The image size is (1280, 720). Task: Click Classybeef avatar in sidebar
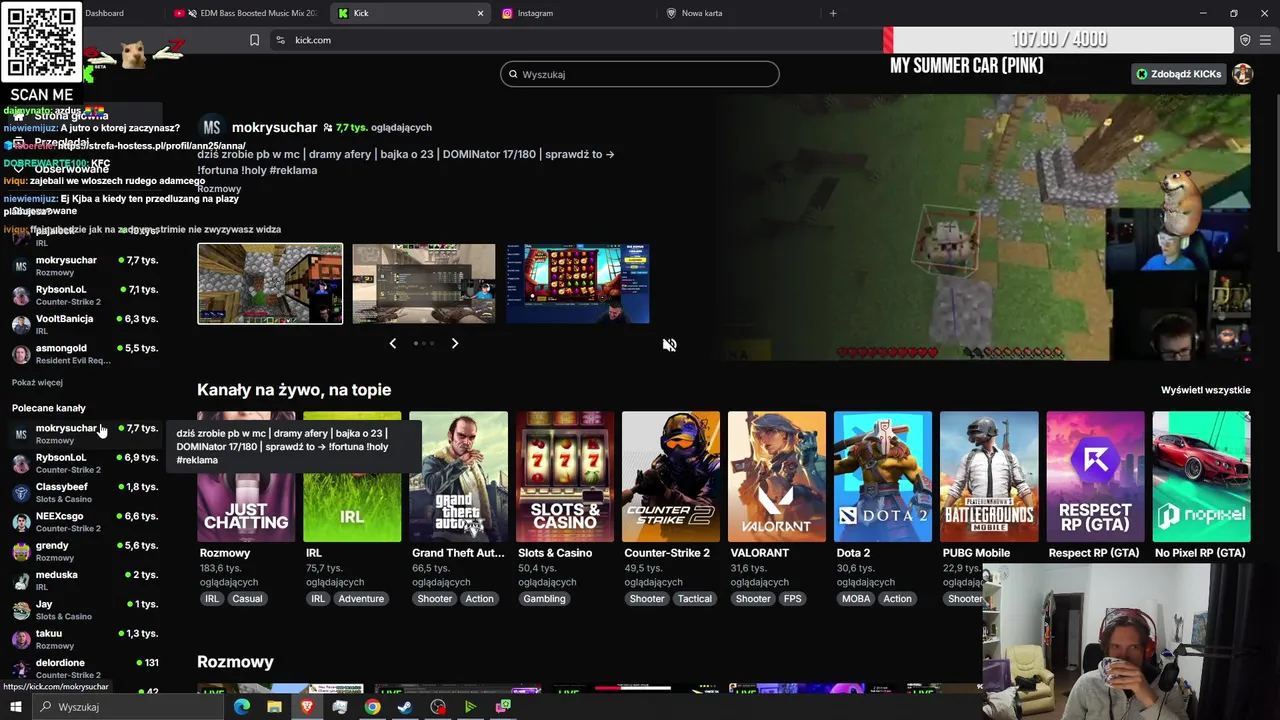[21, 493]
